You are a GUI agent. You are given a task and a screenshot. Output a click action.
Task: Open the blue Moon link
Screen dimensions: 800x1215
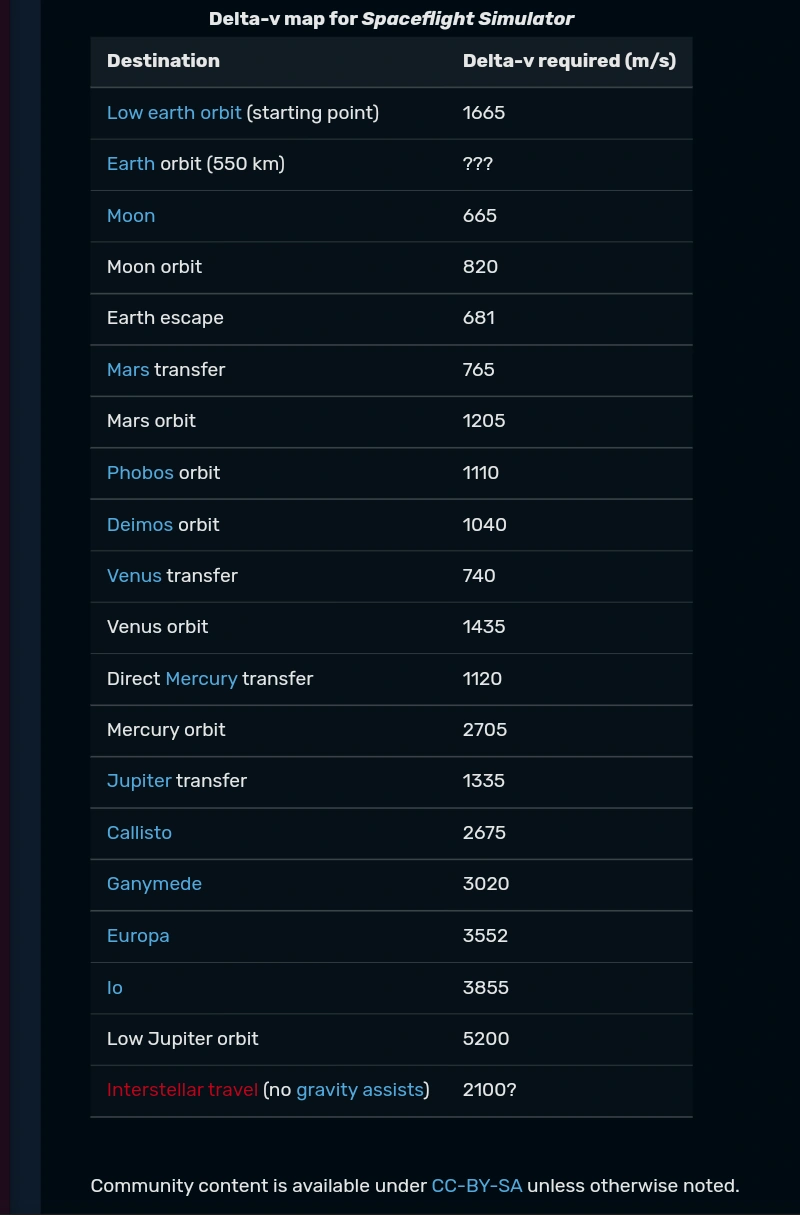(x=131, y=216)
